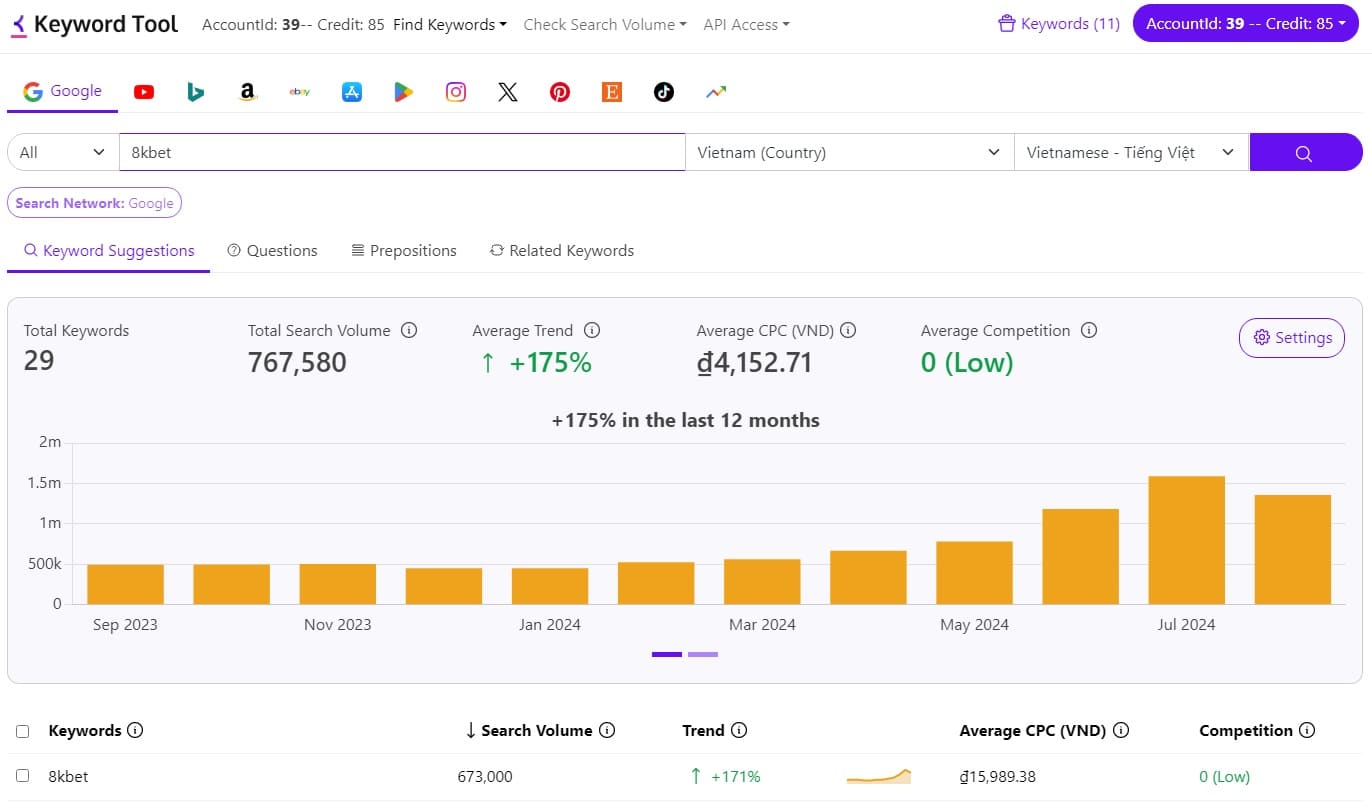Open the All search type dropdown
This screenshot has height=802, width=1372.
tap(63, 152)
